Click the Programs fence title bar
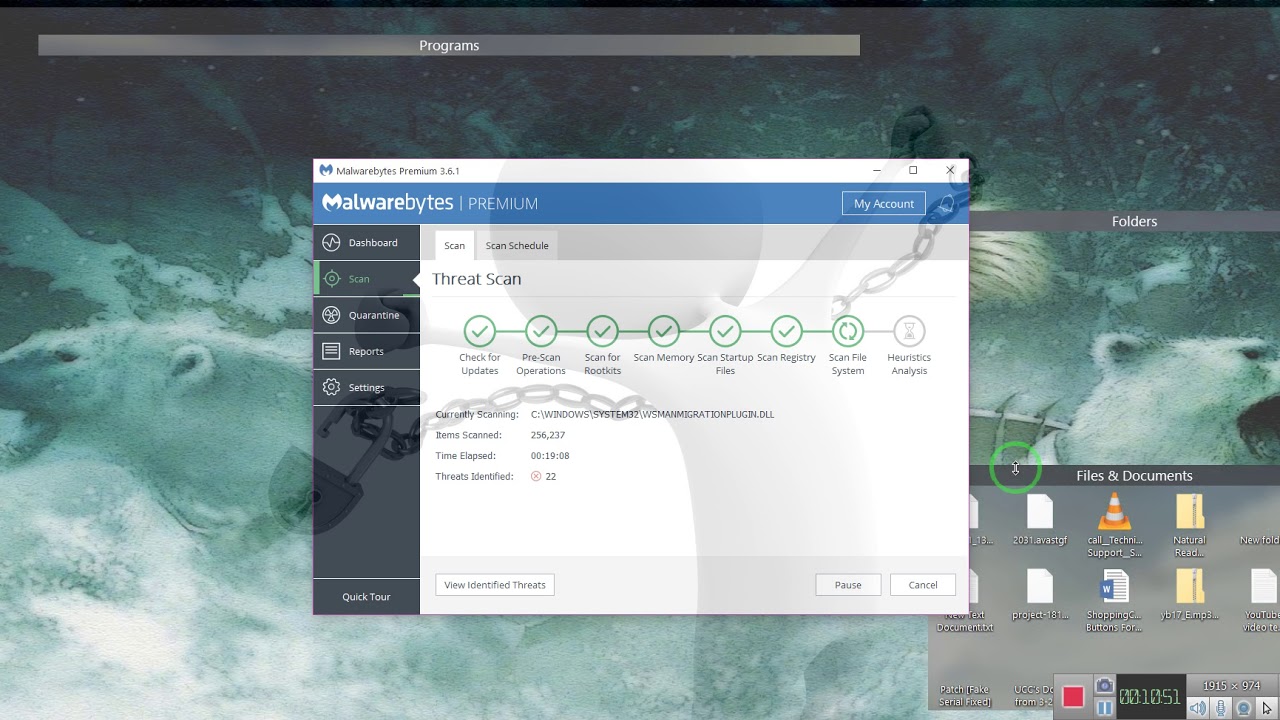This screenshot has width=1280, height=720. [449, 46]
